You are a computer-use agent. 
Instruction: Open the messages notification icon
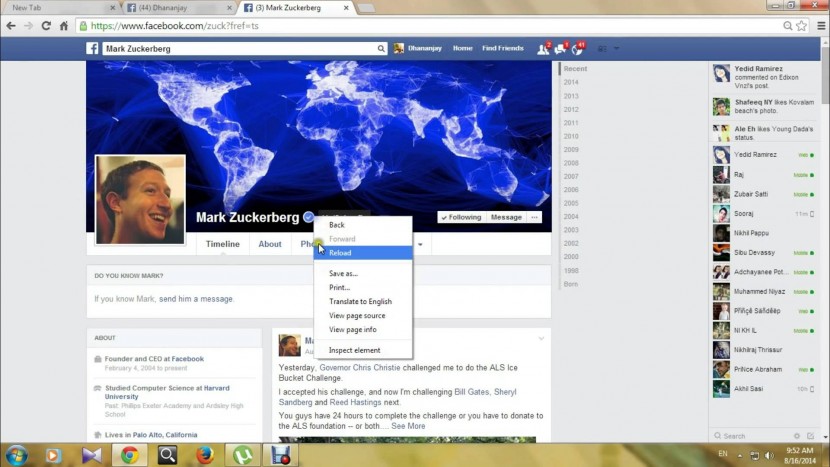tap(562, 48)
